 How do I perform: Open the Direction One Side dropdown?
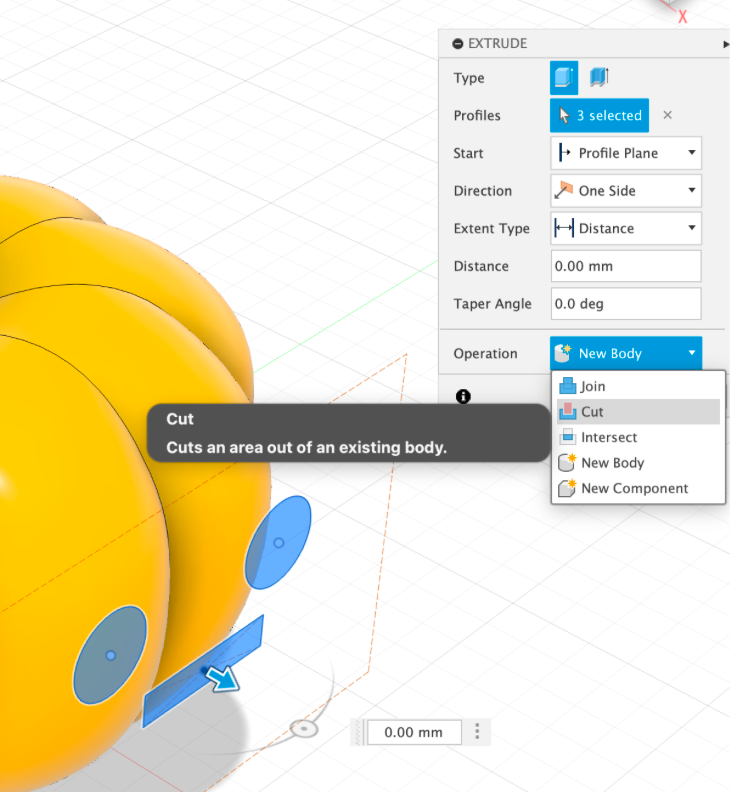[626, 191]
